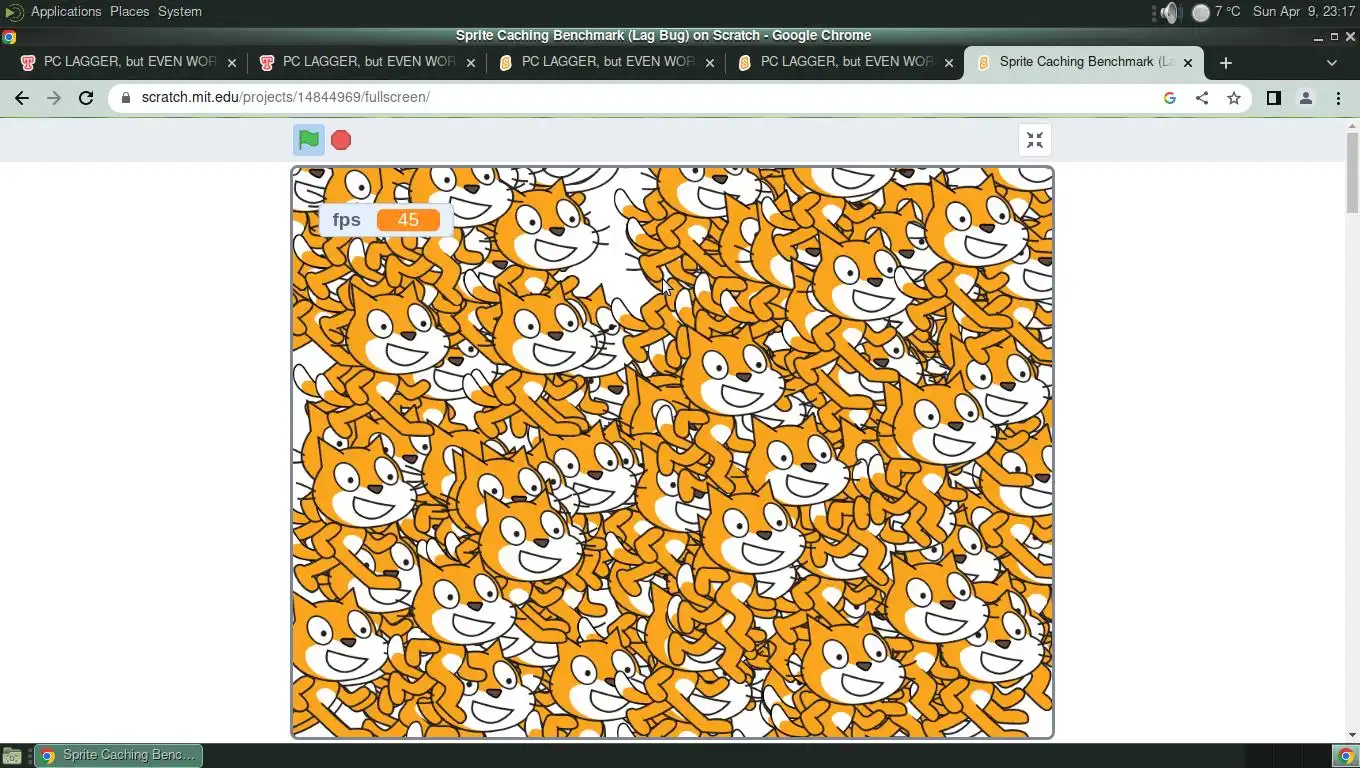Click the lock icon for site information
Screen dimensions: 1360x768
126,98
